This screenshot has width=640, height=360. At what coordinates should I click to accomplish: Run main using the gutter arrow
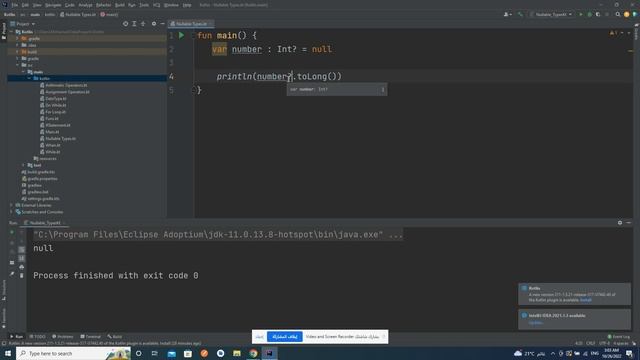click(x=181, y=36)
